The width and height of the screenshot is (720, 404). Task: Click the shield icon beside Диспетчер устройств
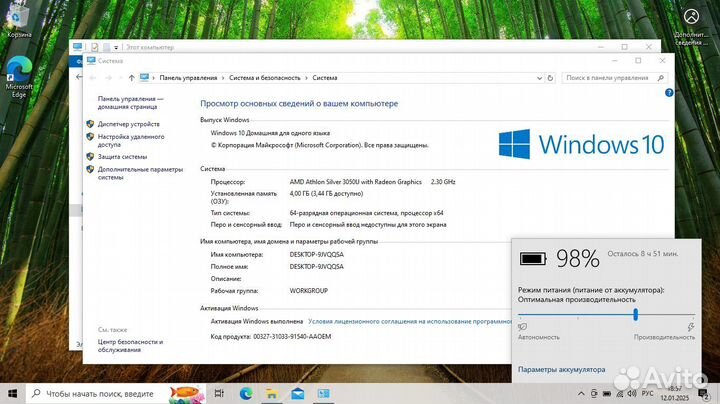pyautogui.click(x=90, y=124)
